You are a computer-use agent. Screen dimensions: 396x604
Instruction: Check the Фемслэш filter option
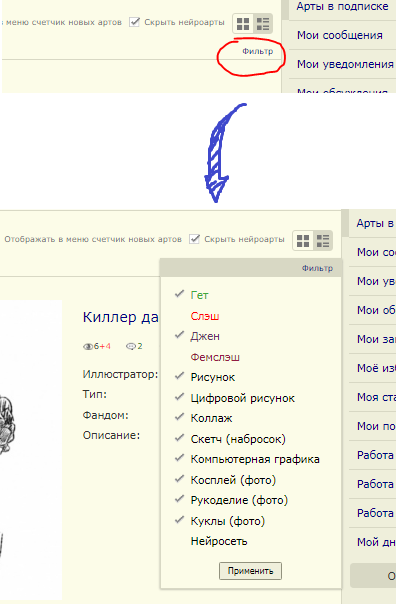tap(215, 357)
